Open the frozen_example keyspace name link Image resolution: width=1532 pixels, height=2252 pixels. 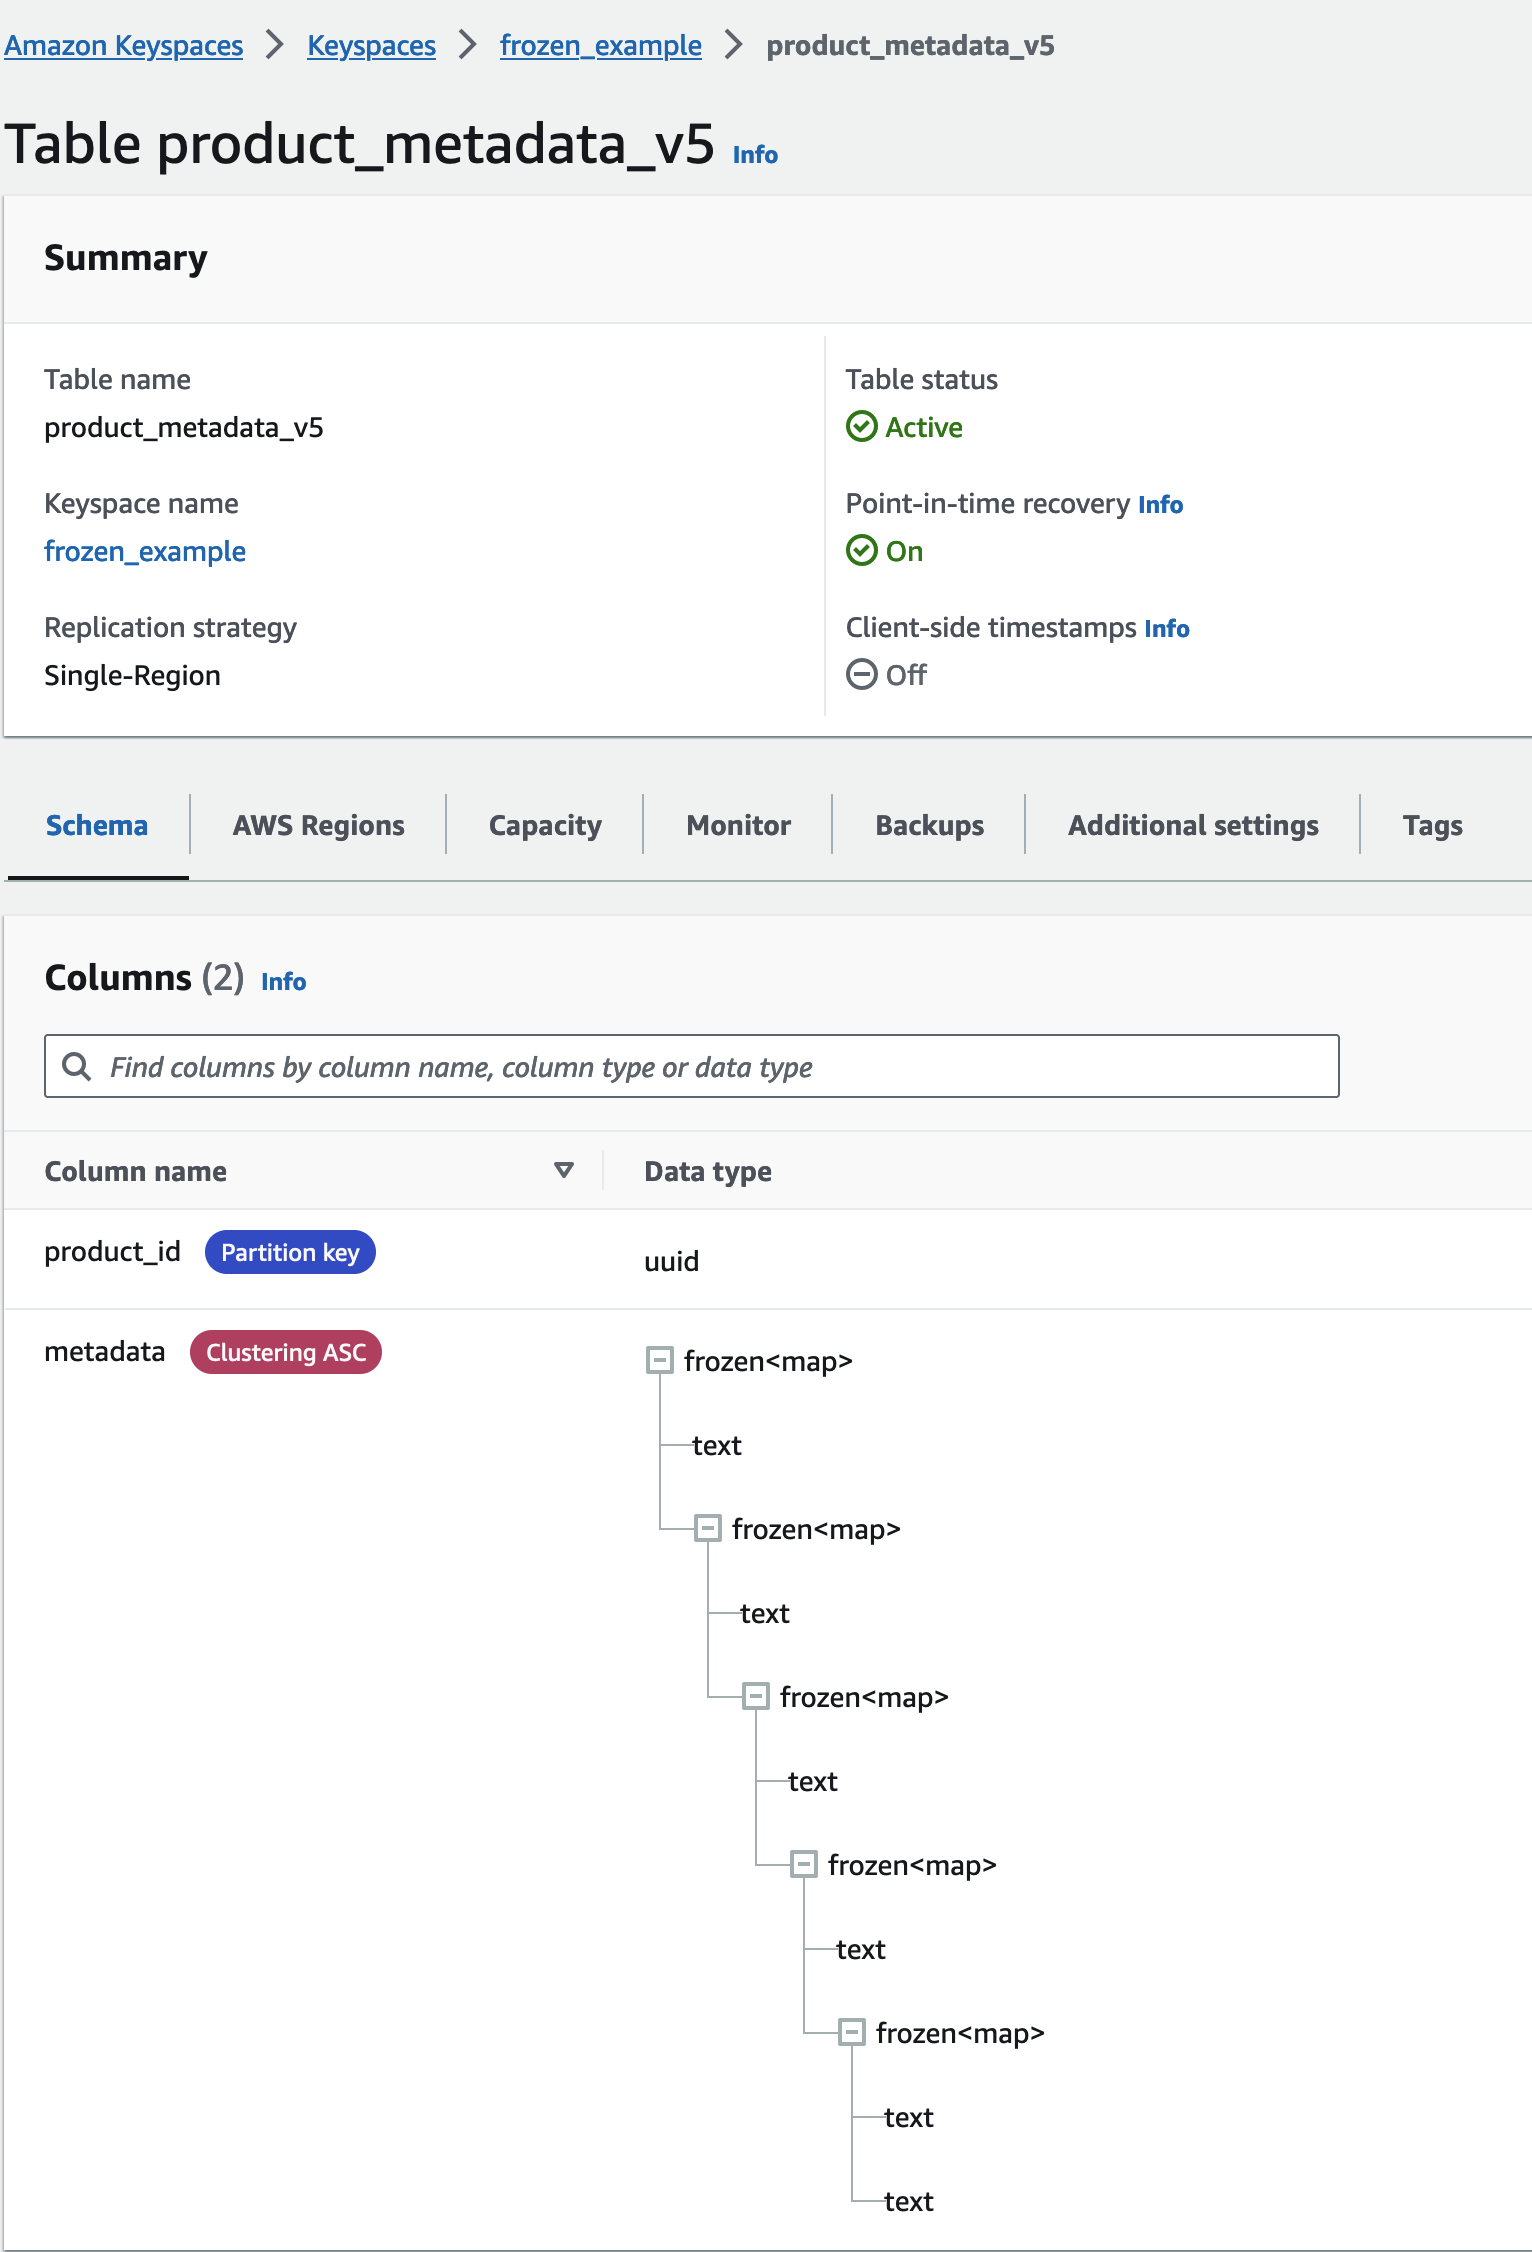coord(145,551)
